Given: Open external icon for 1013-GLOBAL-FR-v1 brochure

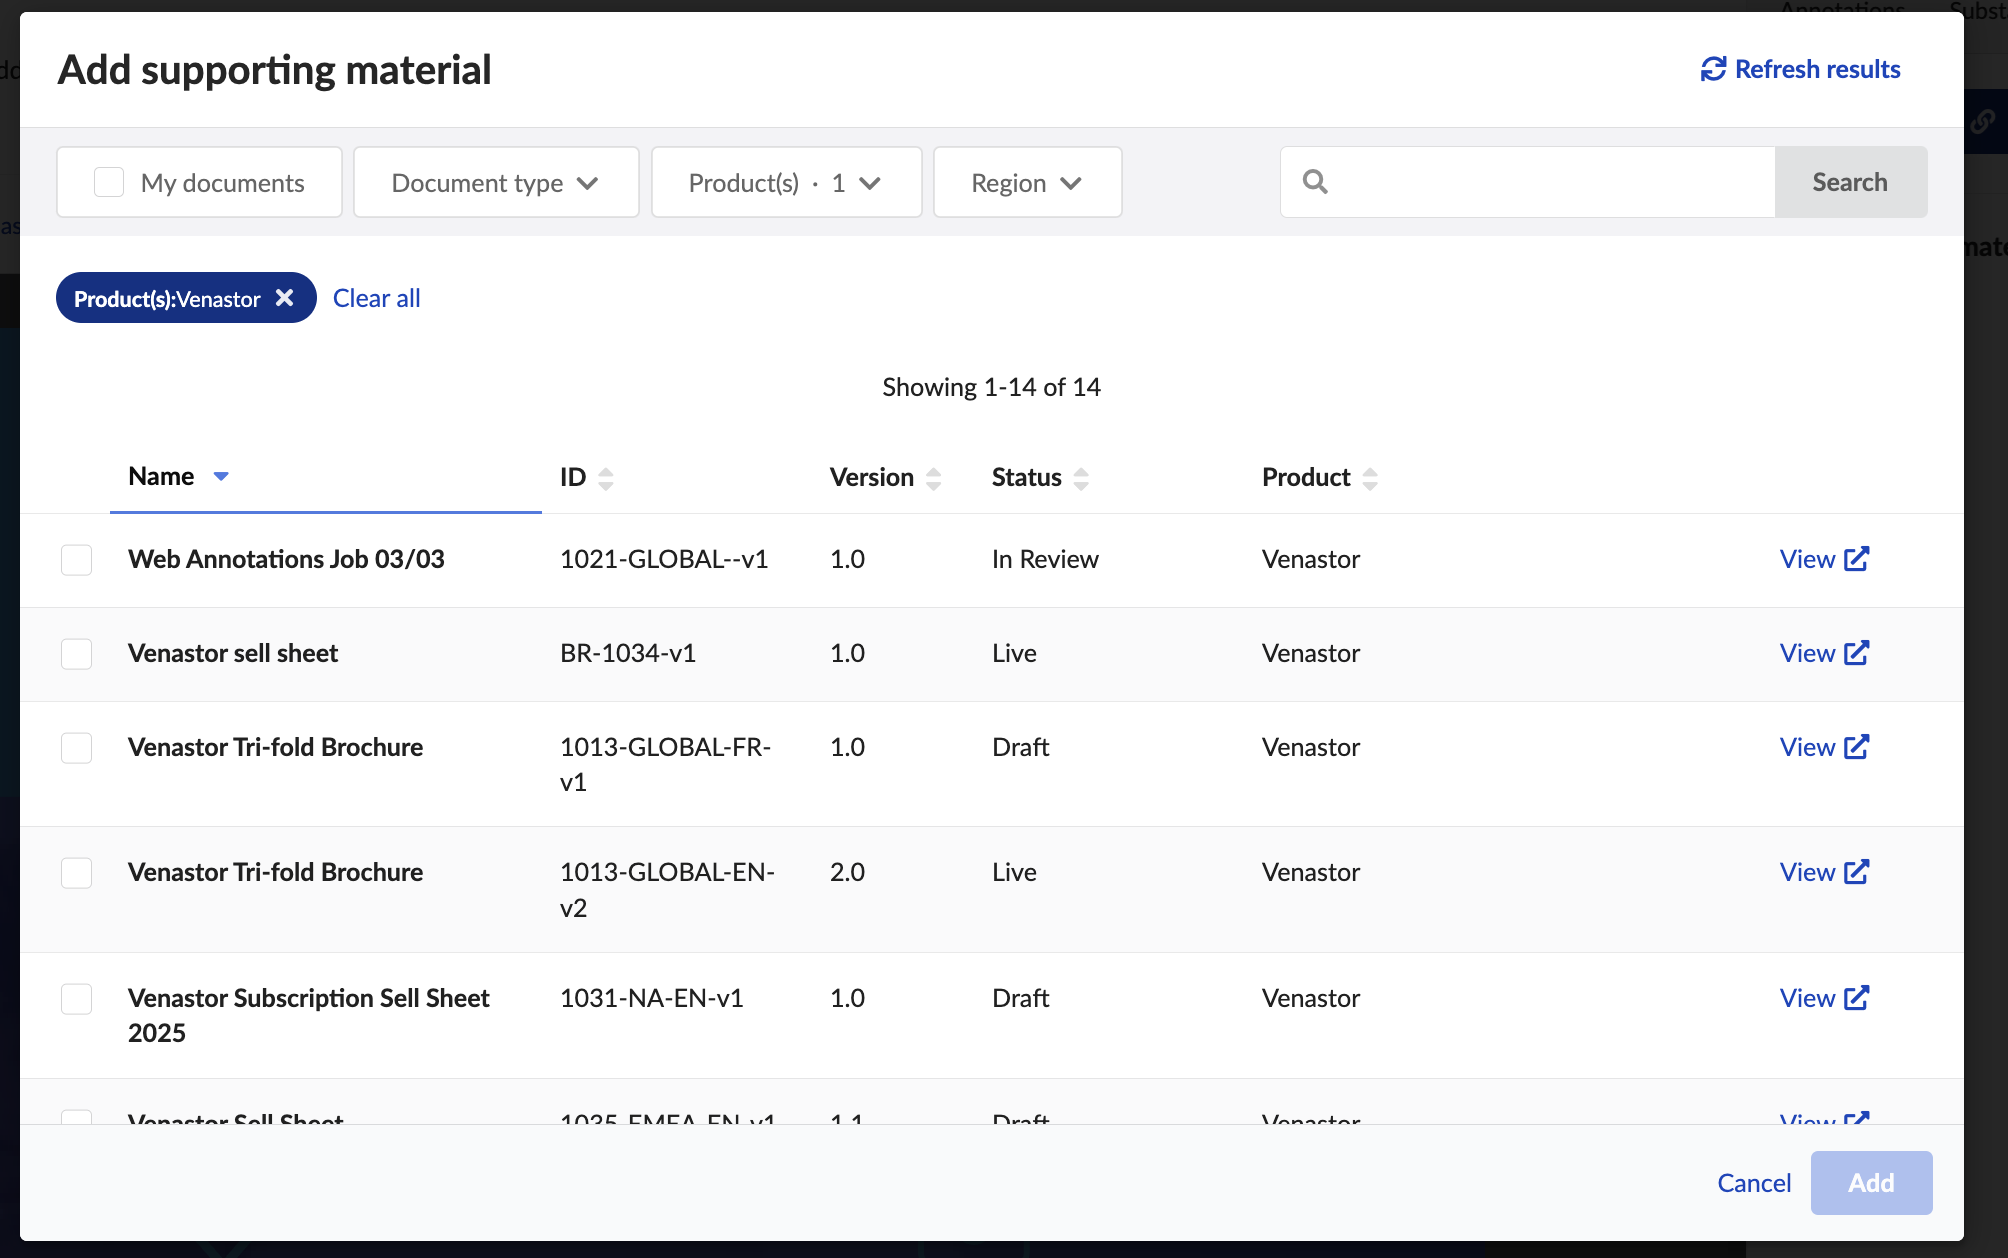Looking at the screenshot, I should [x=1857, y=746].
